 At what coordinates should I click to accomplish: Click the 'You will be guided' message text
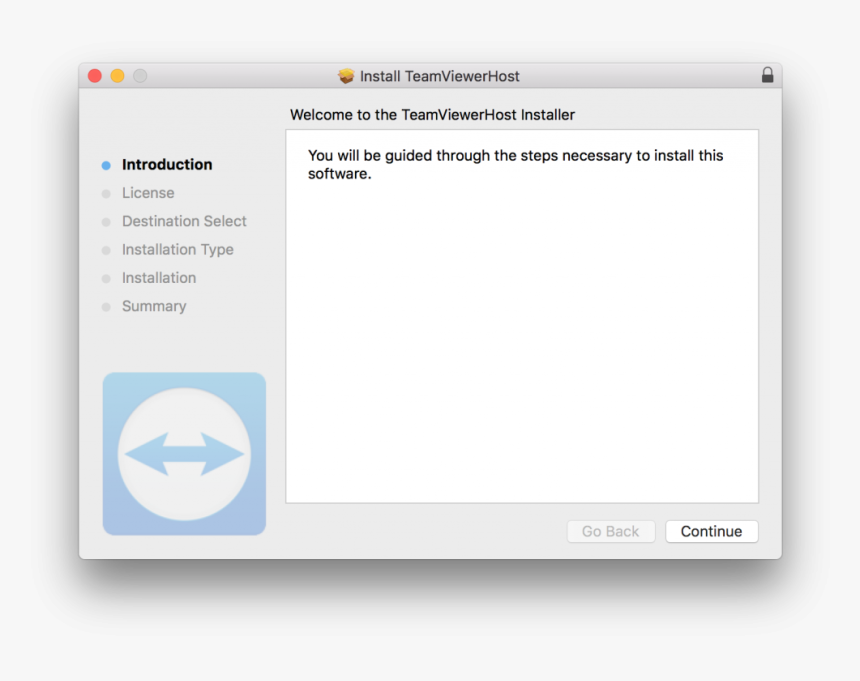516,164
